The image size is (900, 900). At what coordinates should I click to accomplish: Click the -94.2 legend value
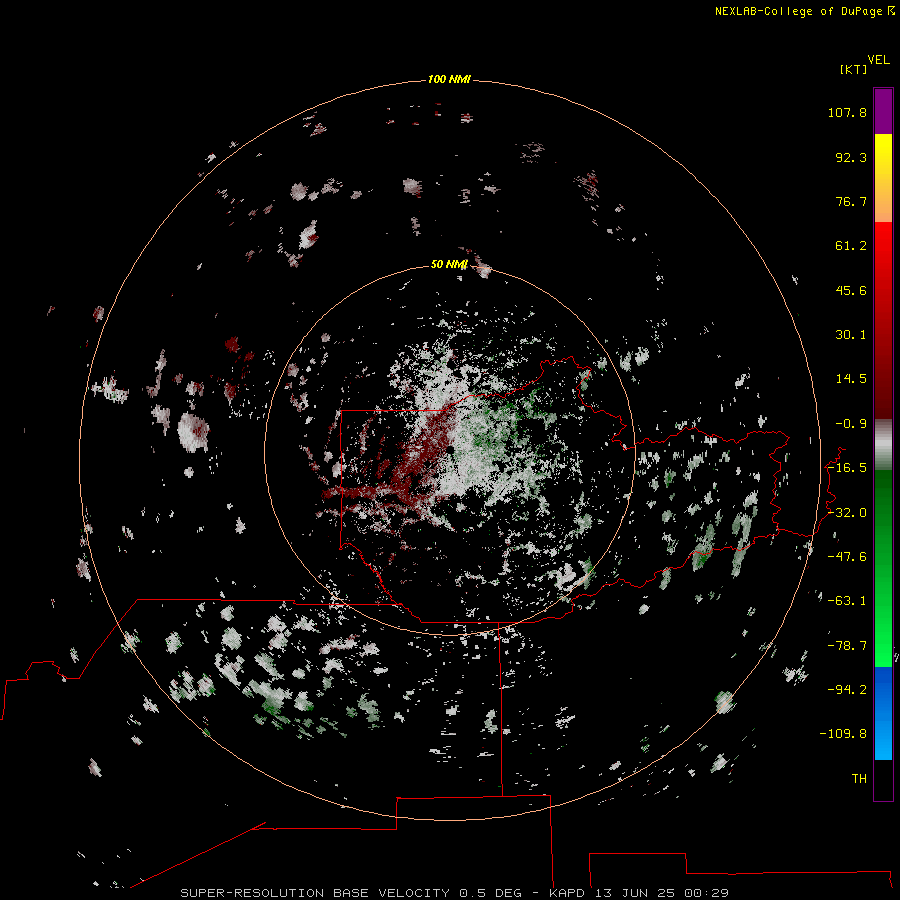coord(847,690)
